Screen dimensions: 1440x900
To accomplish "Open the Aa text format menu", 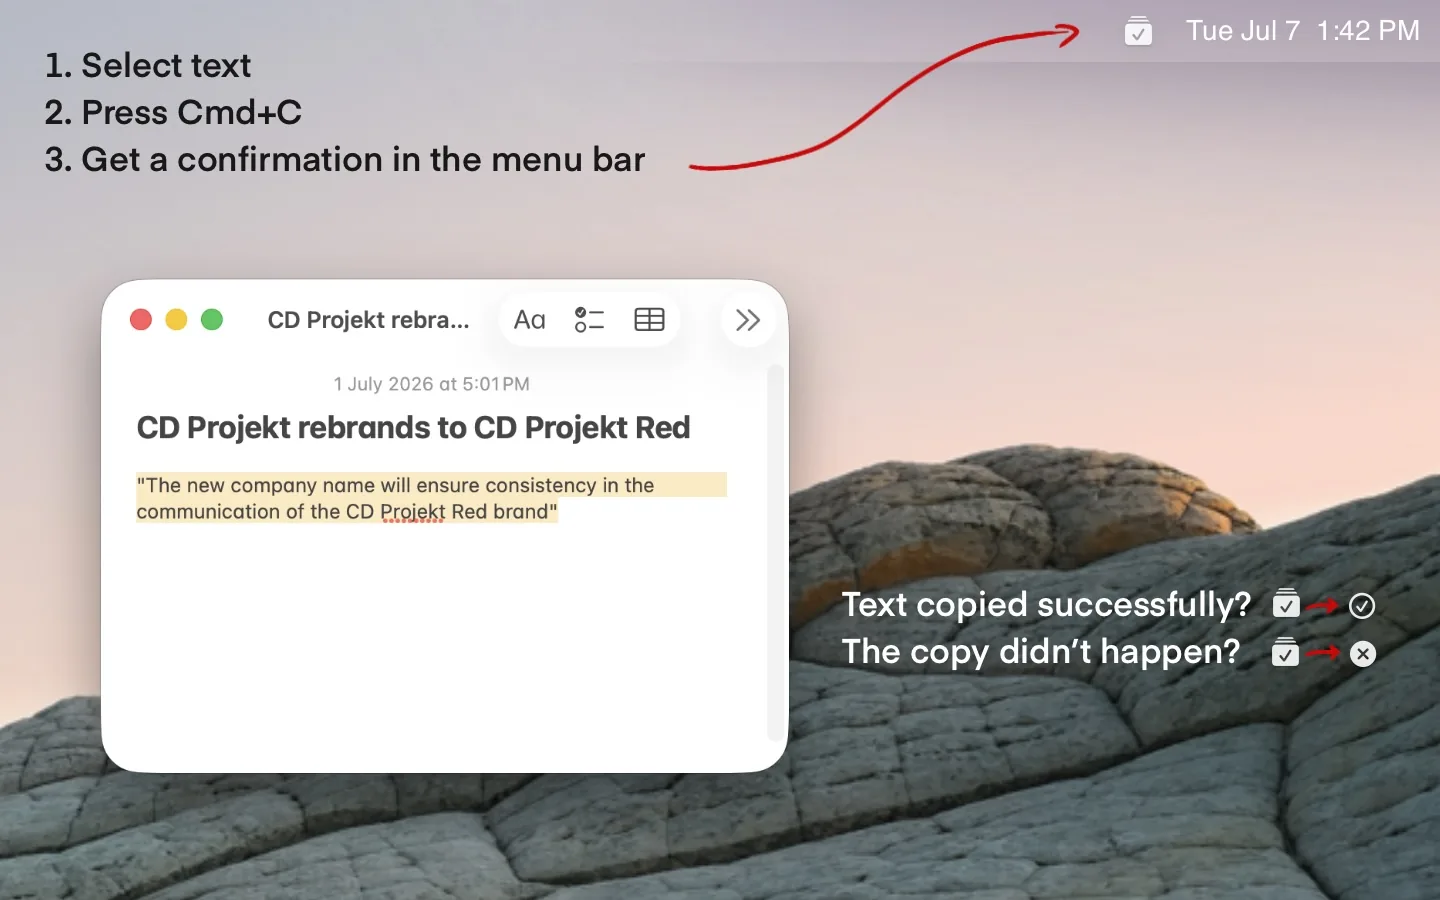I will click(x=529, y=320).
